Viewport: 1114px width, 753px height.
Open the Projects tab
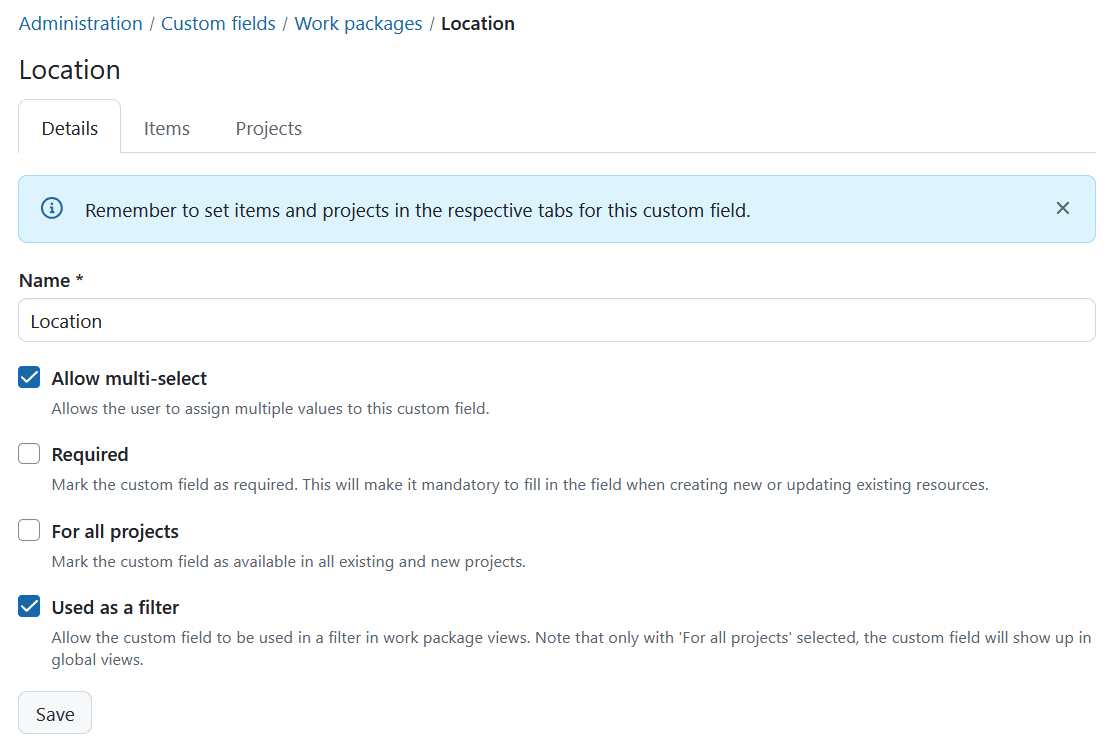(x=268, y=128)
